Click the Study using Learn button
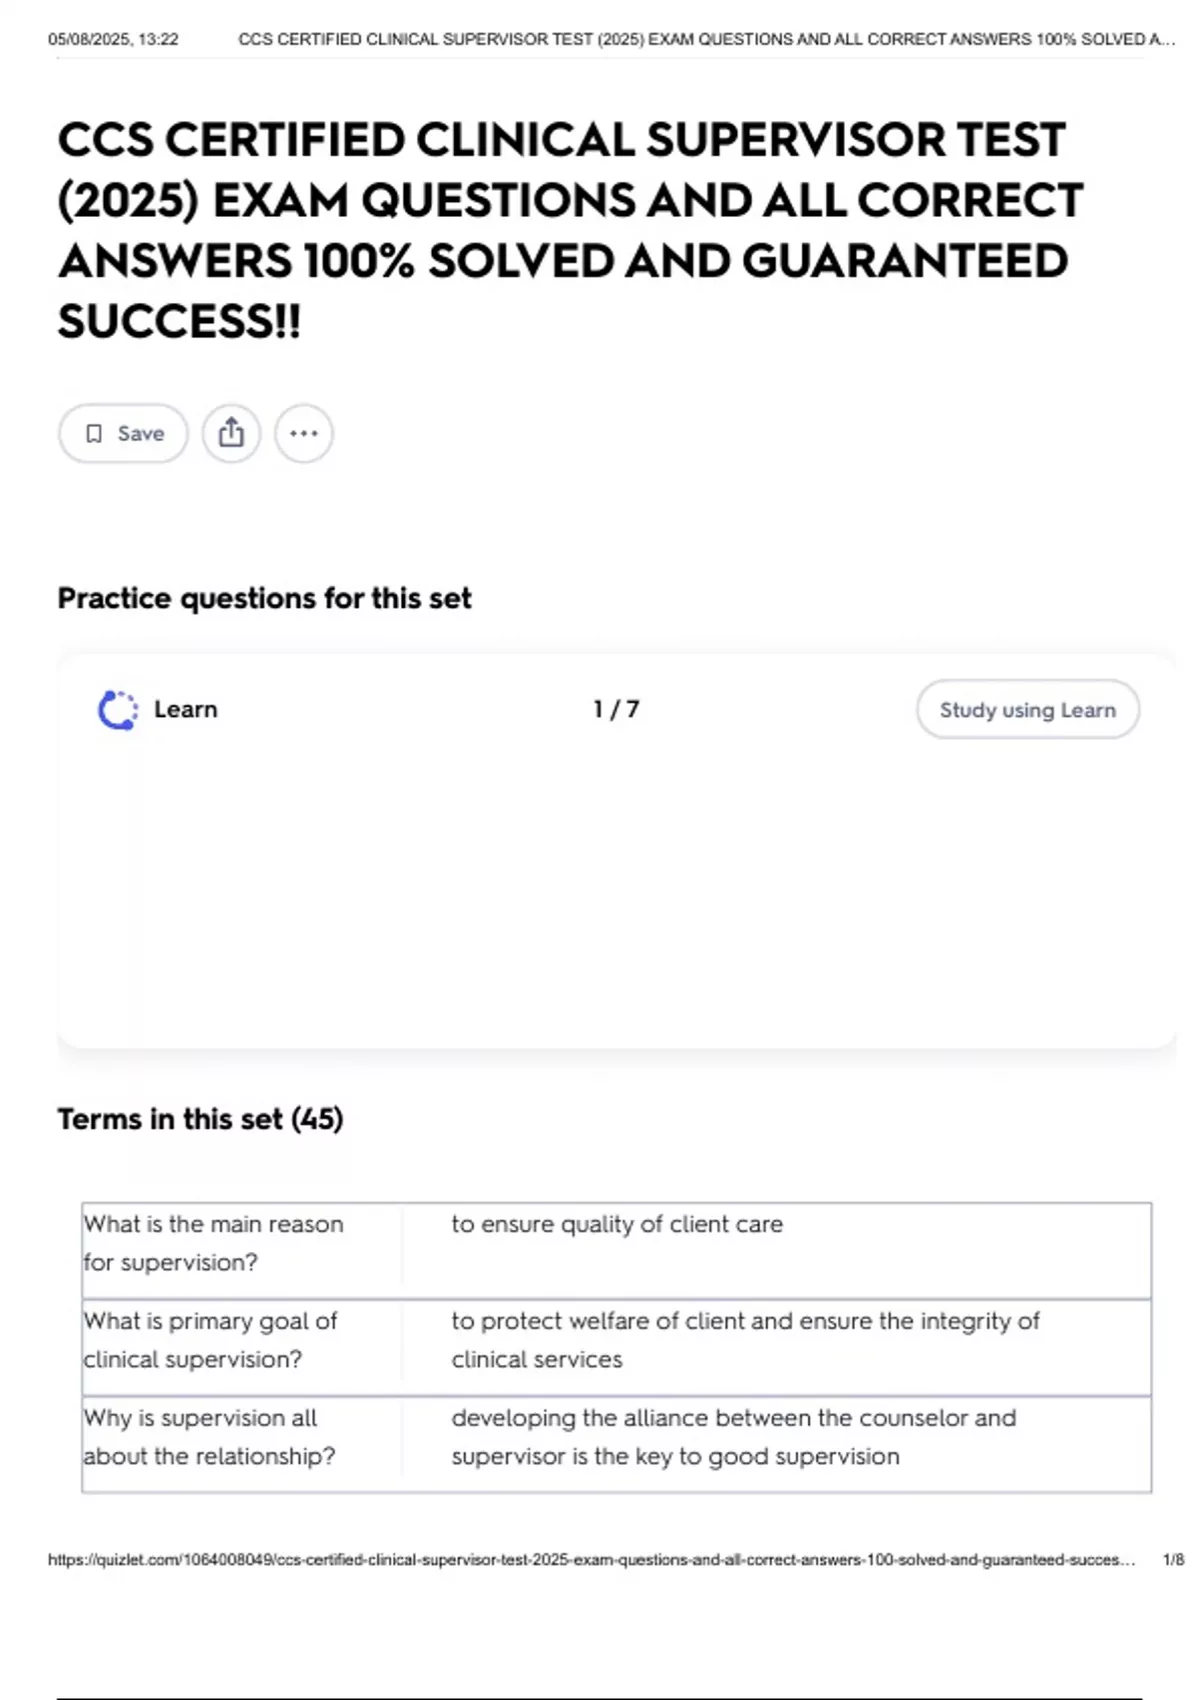Image resolution: width=1200 pixels, height=1700 pixels. point(1027,710)
